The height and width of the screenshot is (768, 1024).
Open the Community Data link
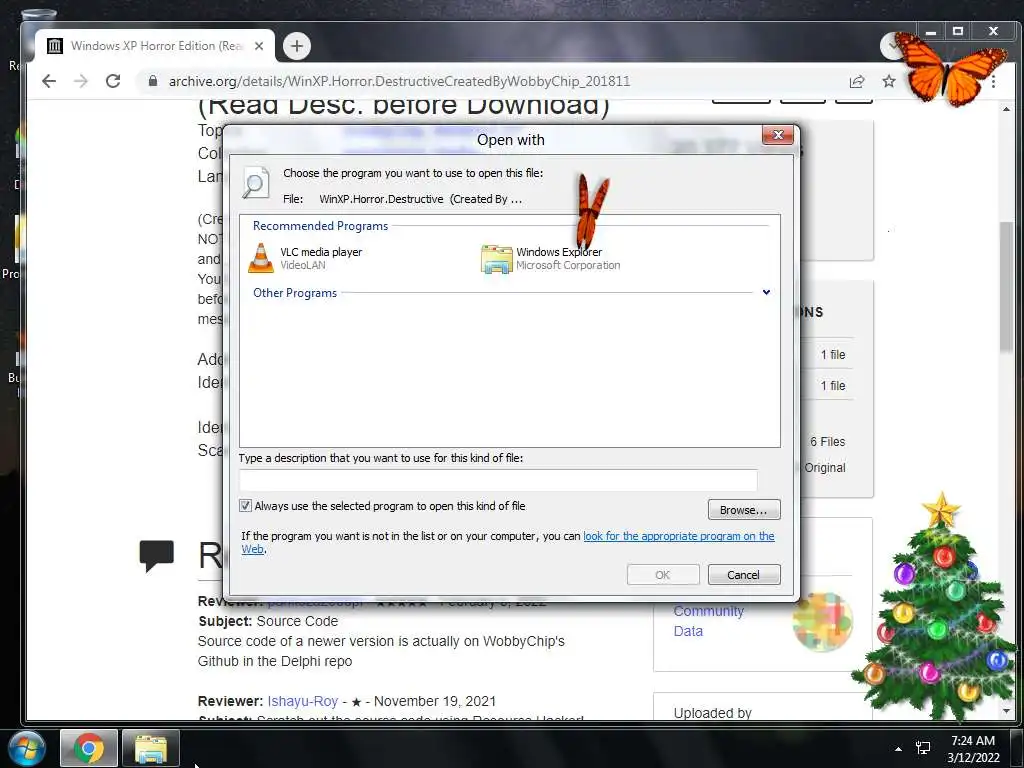click(709, 621)
